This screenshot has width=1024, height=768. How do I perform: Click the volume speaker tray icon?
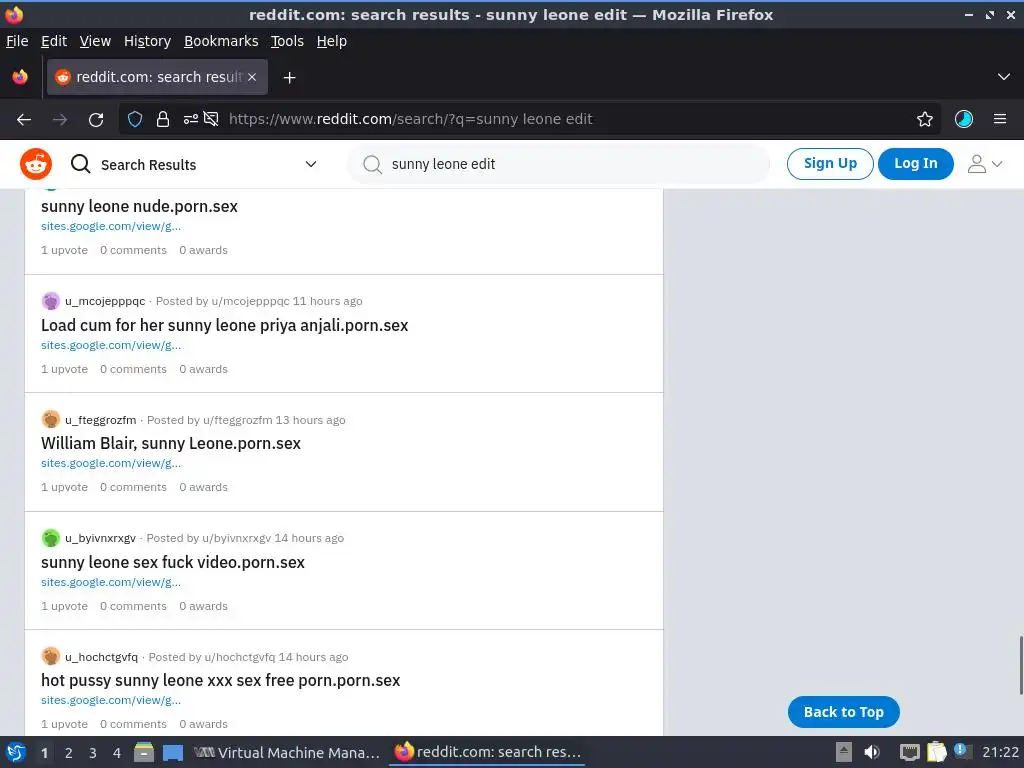coord(872,752)
